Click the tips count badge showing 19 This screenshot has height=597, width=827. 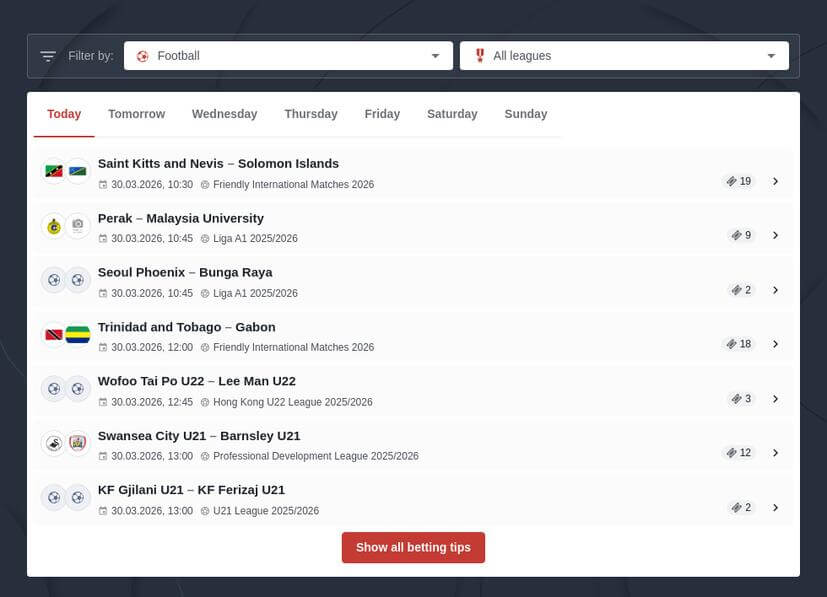click(x=738, y=181)
